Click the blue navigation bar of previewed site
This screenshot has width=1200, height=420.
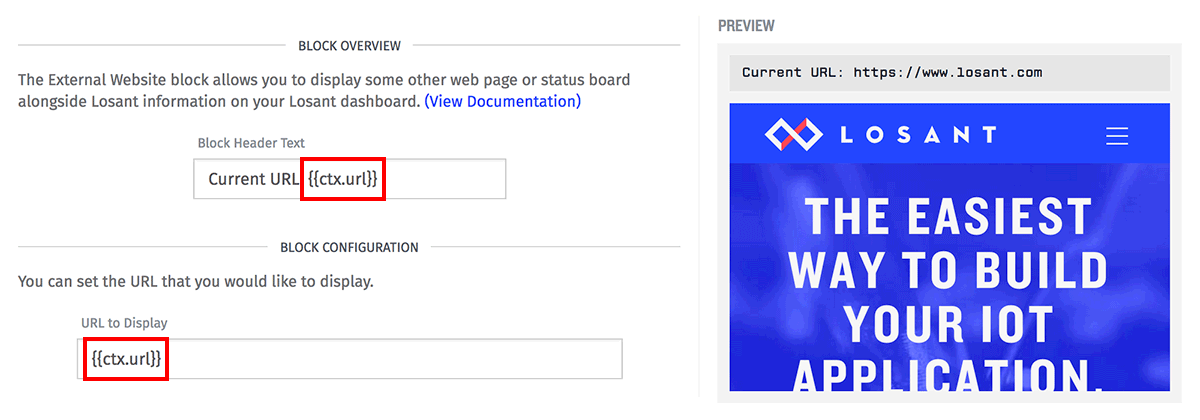point(949,134)
